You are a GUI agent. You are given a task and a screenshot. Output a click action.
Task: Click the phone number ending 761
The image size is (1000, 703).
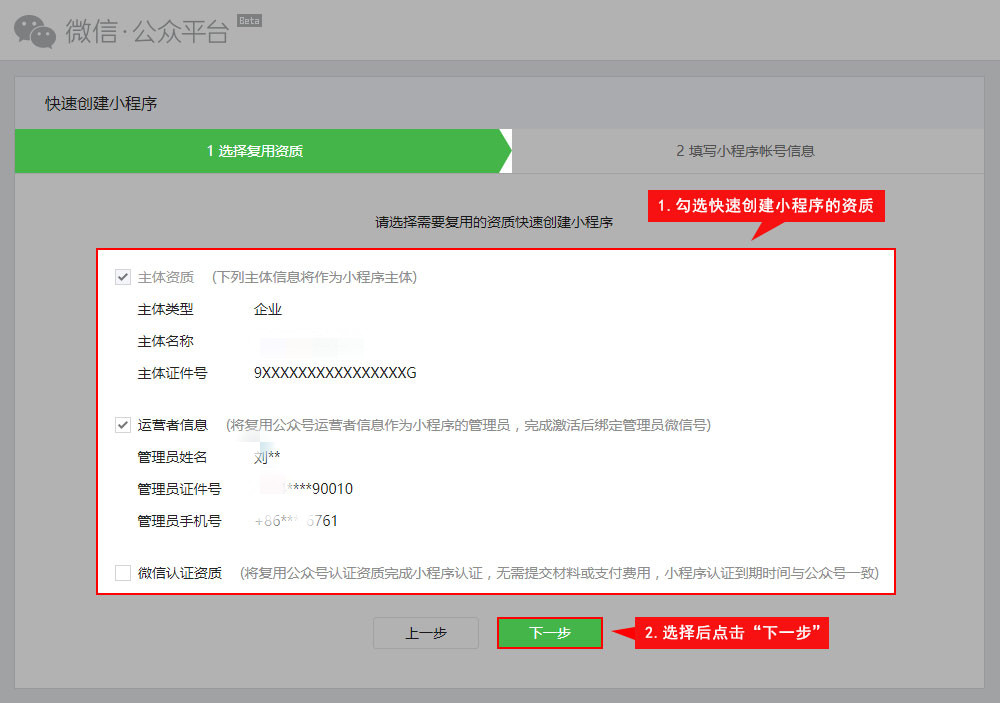coord(296,521)
